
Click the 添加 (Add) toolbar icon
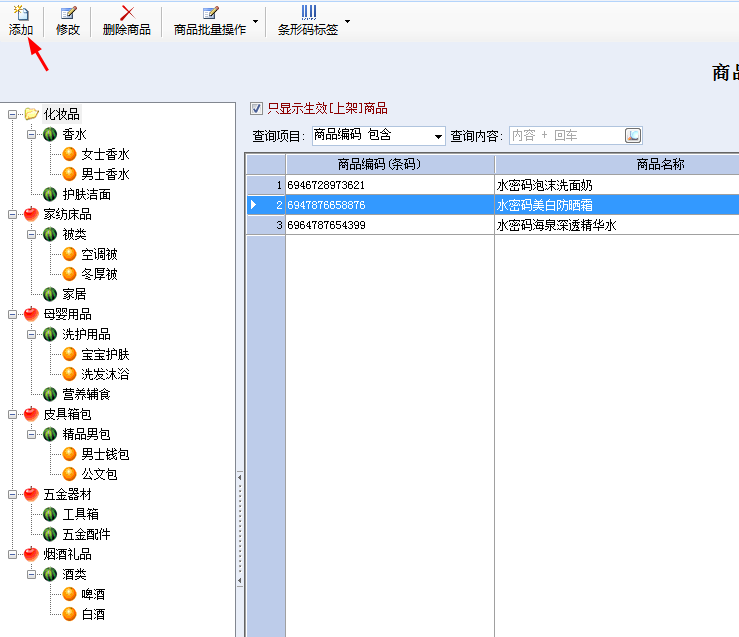tap(20, 12)
